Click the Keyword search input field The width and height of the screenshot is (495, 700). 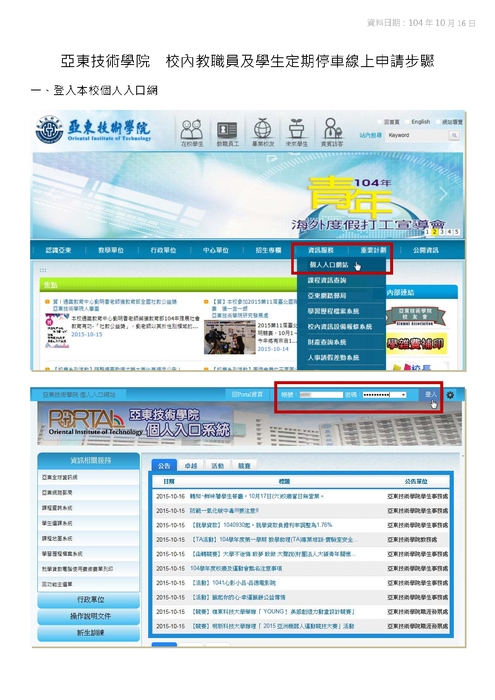coord(418,135)
